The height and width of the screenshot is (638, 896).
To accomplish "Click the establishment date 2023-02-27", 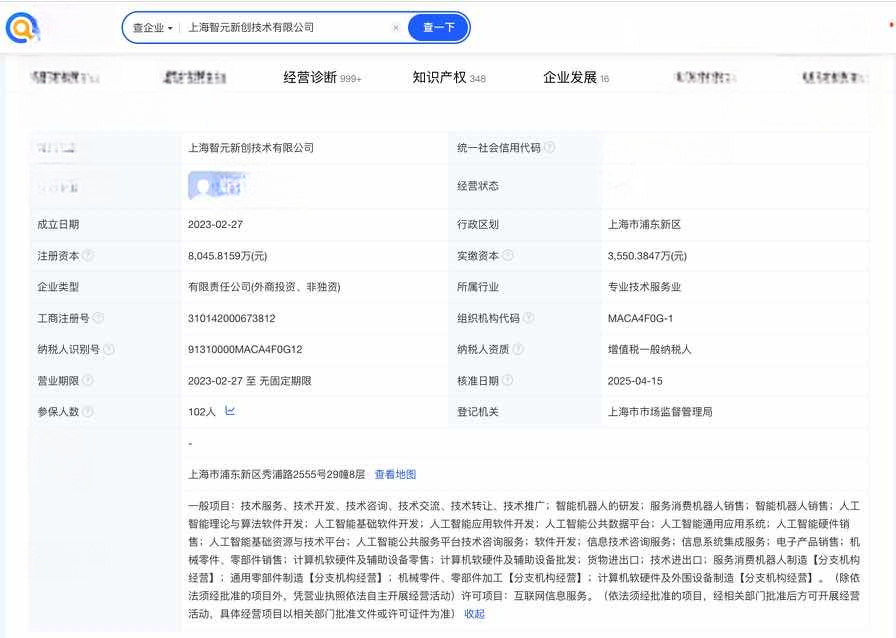I will [x=215, y=225].
